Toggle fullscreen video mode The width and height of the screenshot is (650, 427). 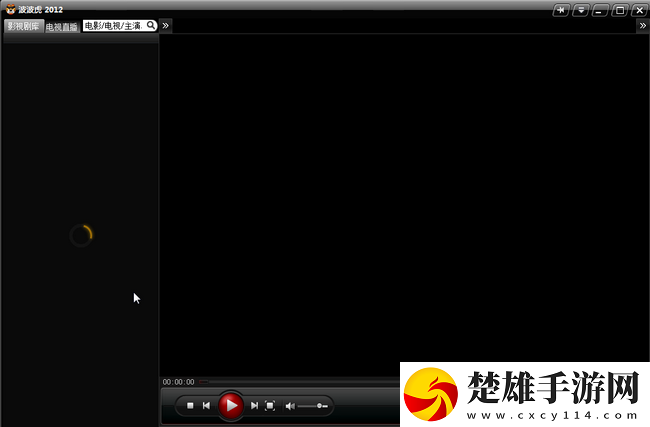270,405
